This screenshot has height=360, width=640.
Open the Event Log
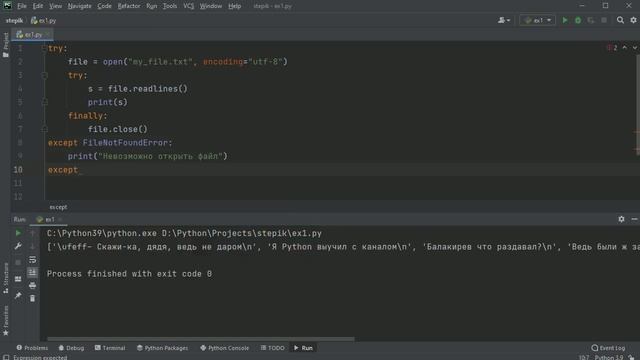tap(608, 348)
